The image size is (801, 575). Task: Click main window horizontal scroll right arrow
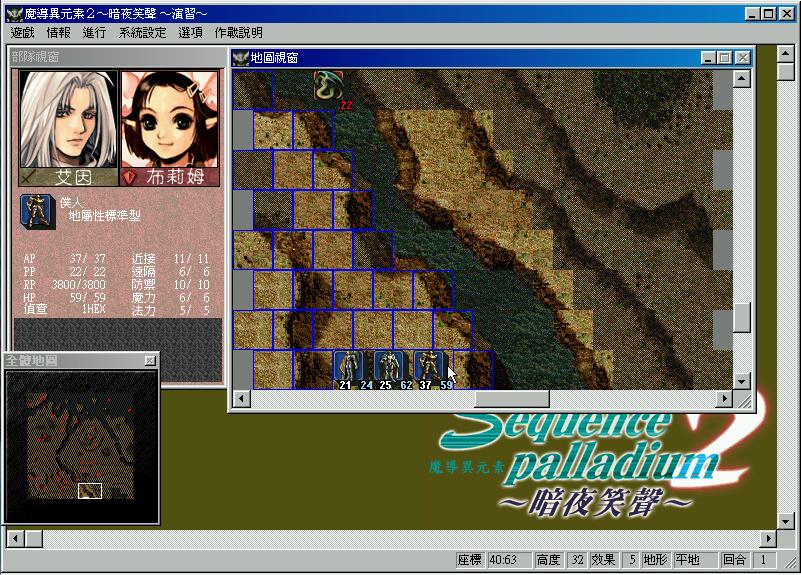(x=768, y=538)
